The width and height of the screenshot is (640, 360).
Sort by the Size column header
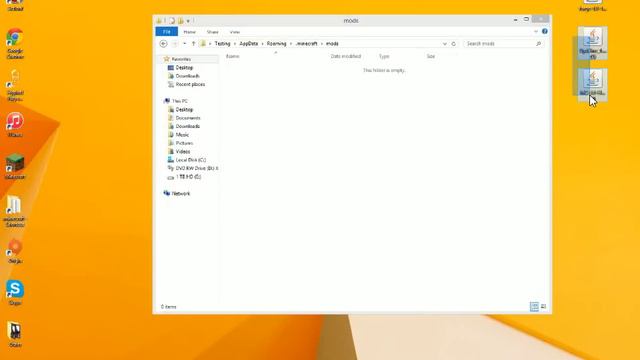(x=431, y=56)
